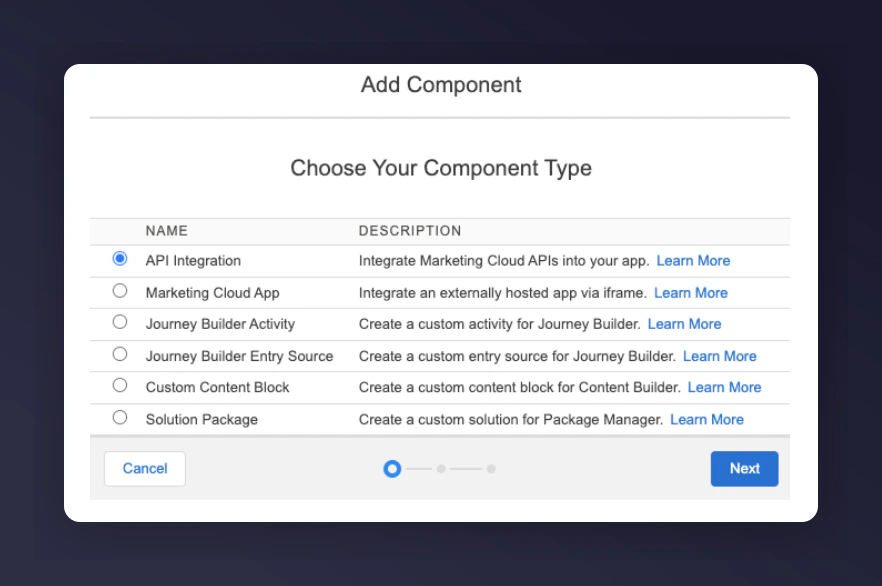882x586 pixels.
Task: Open Learn More link for API Integration
Action: coord(693,261)
